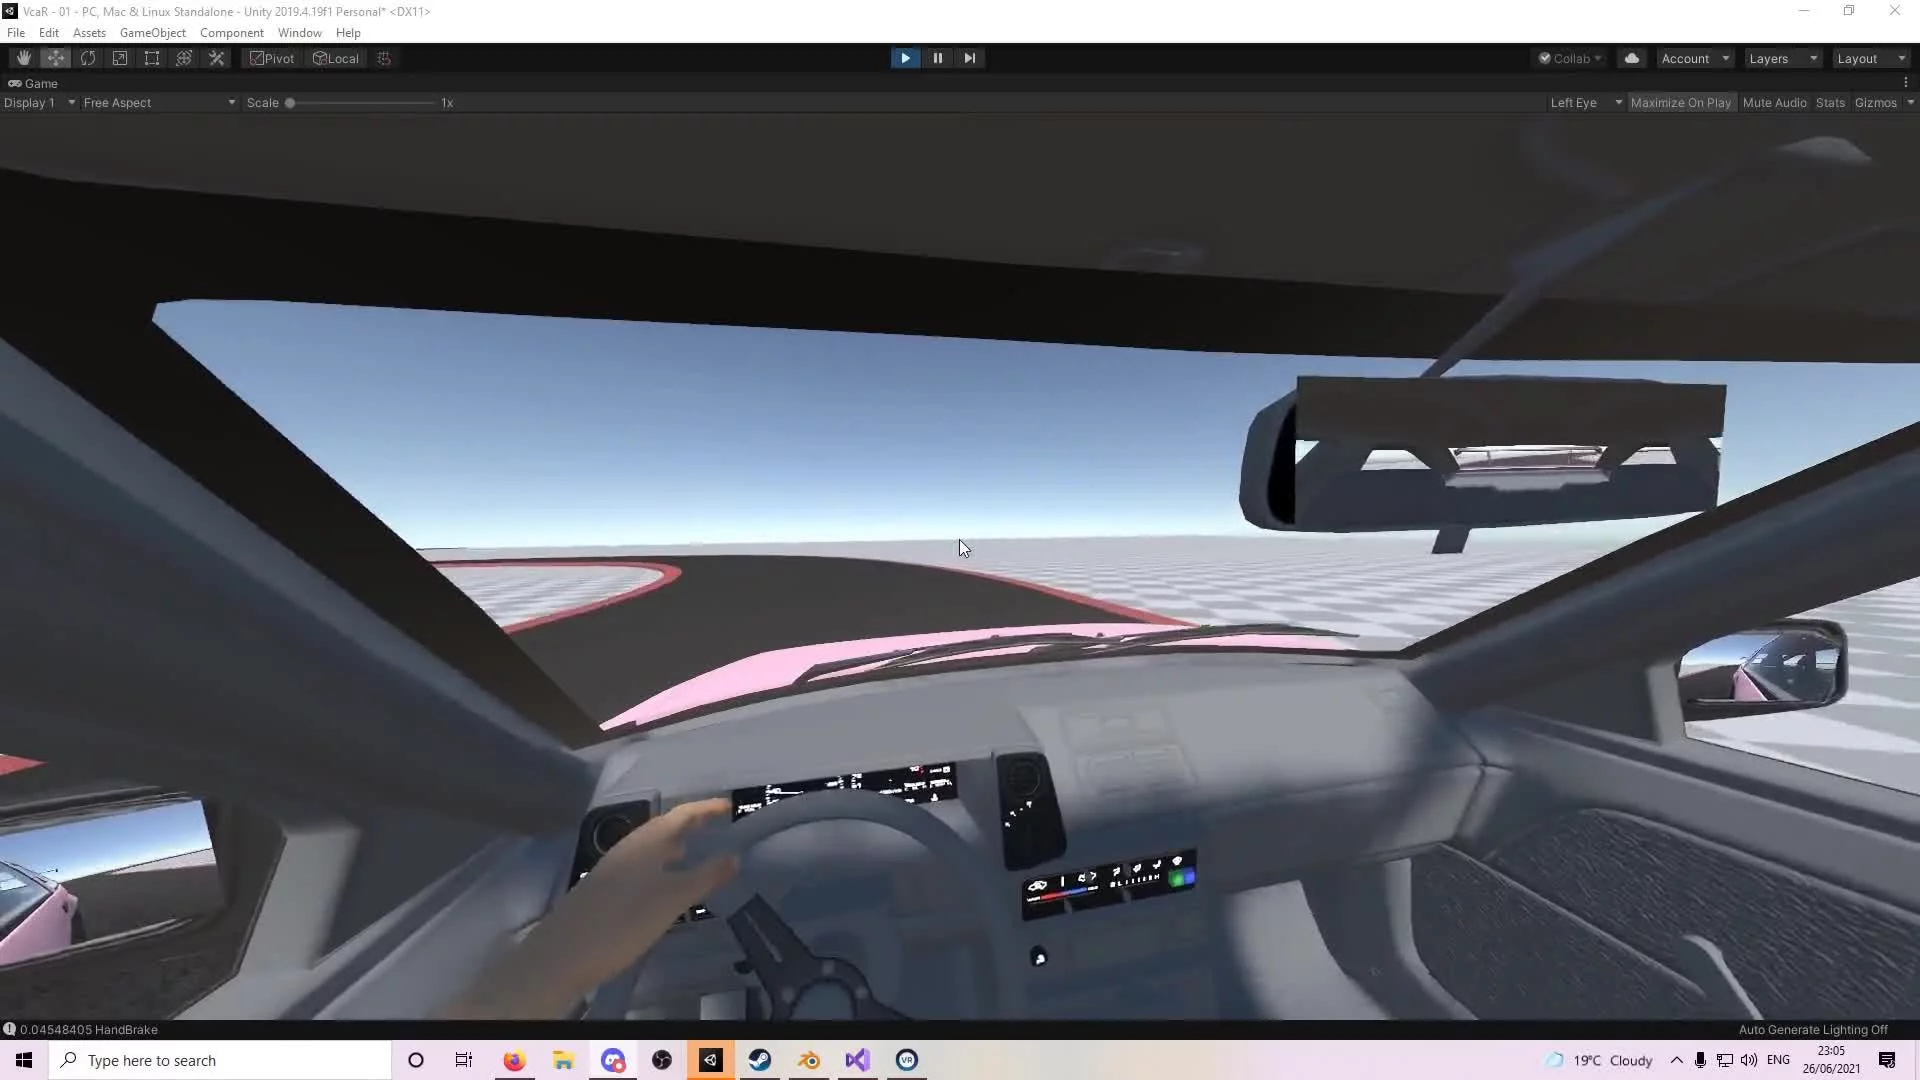Open custom editor tools icon
Image resolution: width=1920 pixels, height=1080 pixels.
tap(216, 58)
